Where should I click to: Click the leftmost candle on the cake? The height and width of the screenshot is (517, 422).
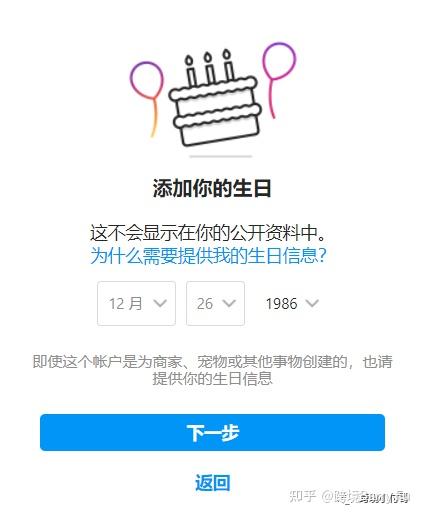click(191, 71)
